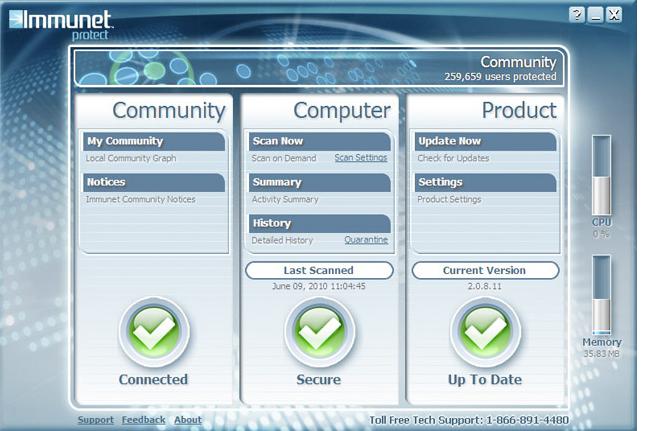Click the Immunet protect logo
The width and height of the screenshot is (645, 431).
(60, 25)
